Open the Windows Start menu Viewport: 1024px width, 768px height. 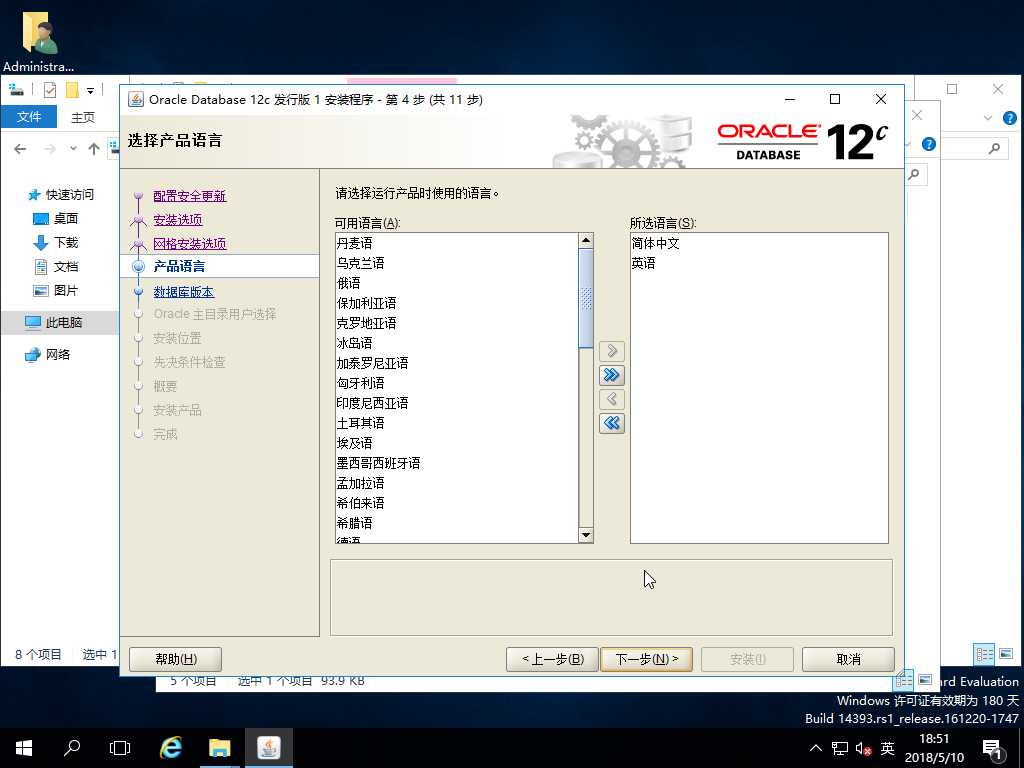(24, 748)
